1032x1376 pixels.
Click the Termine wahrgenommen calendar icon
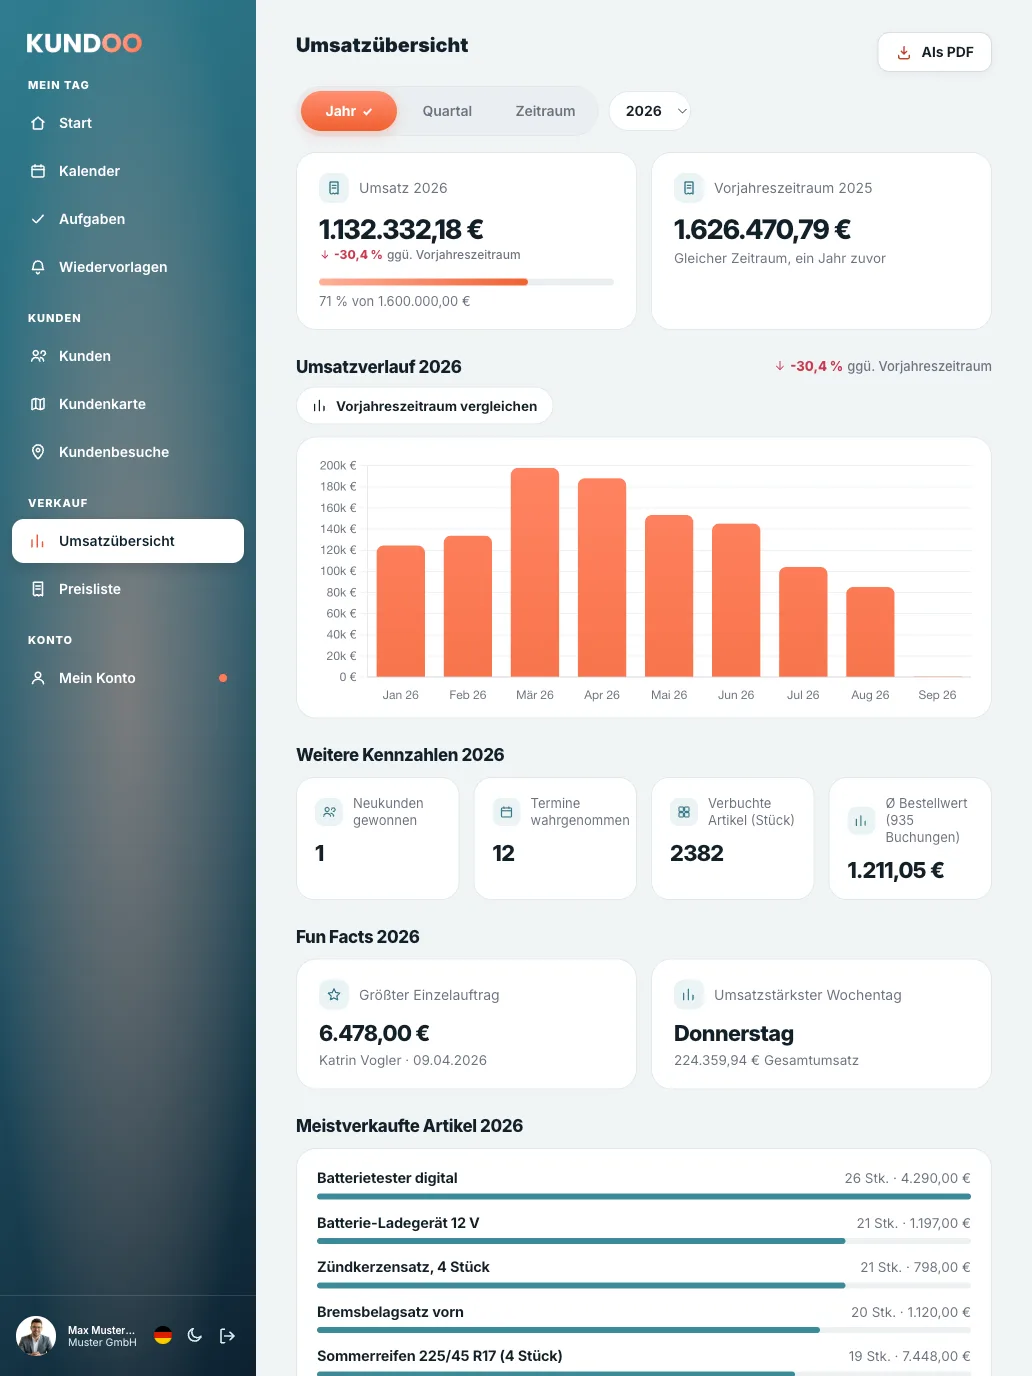pyautogui.click(x=506, y=812)
